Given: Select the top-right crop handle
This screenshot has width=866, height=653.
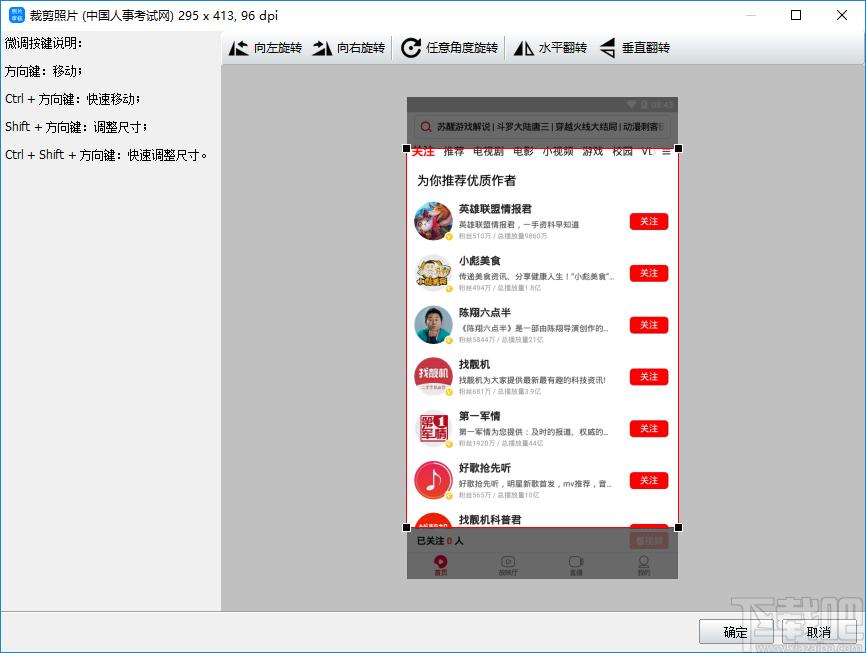Looking at the screenshot, I should tap(679, 149).
